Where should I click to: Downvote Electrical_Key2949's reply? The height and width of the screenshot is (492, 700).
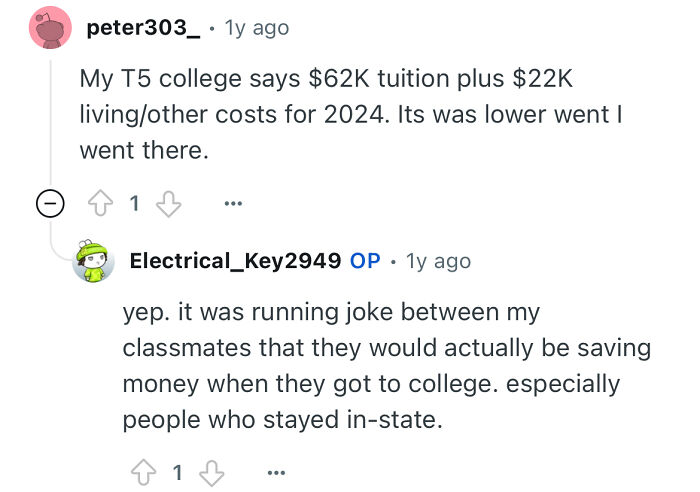(212, 471)
